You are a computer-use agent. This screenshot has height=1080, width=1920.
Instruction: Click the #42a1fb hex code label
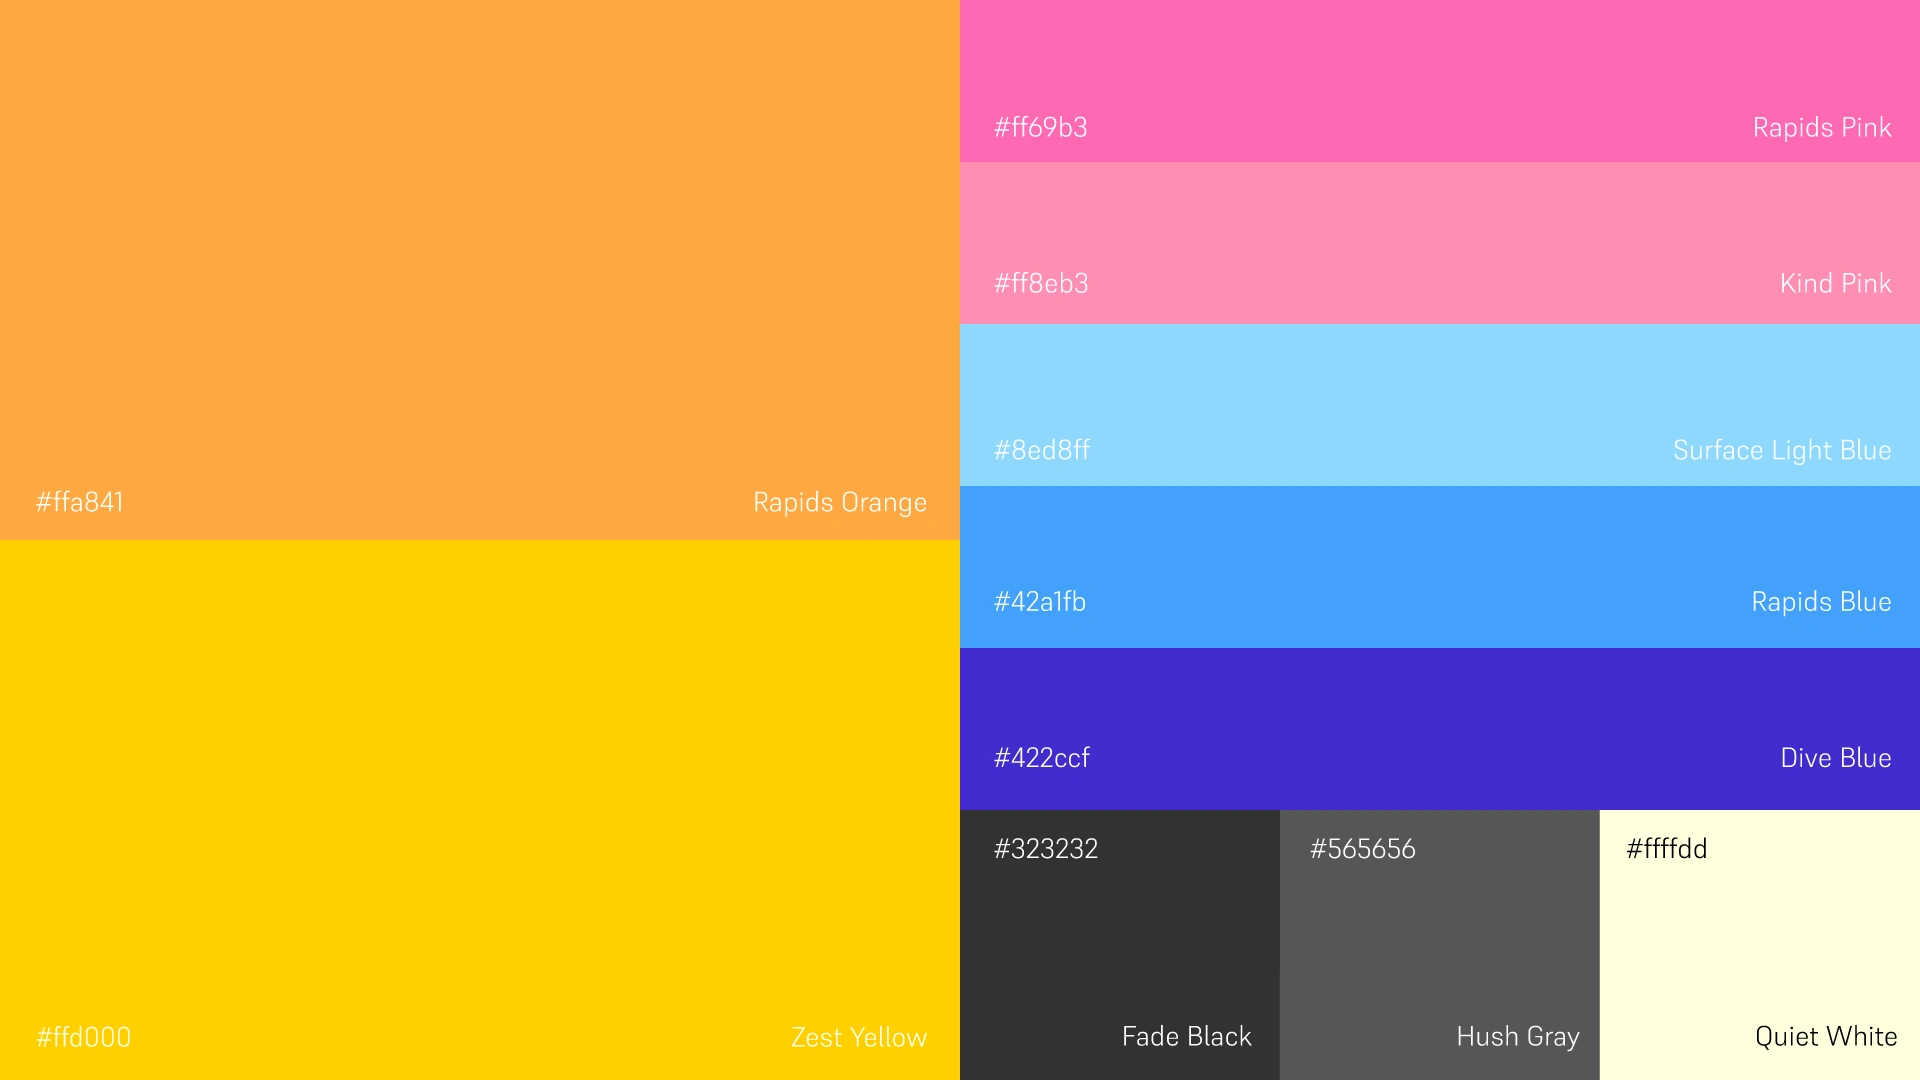pos(1040,602)
